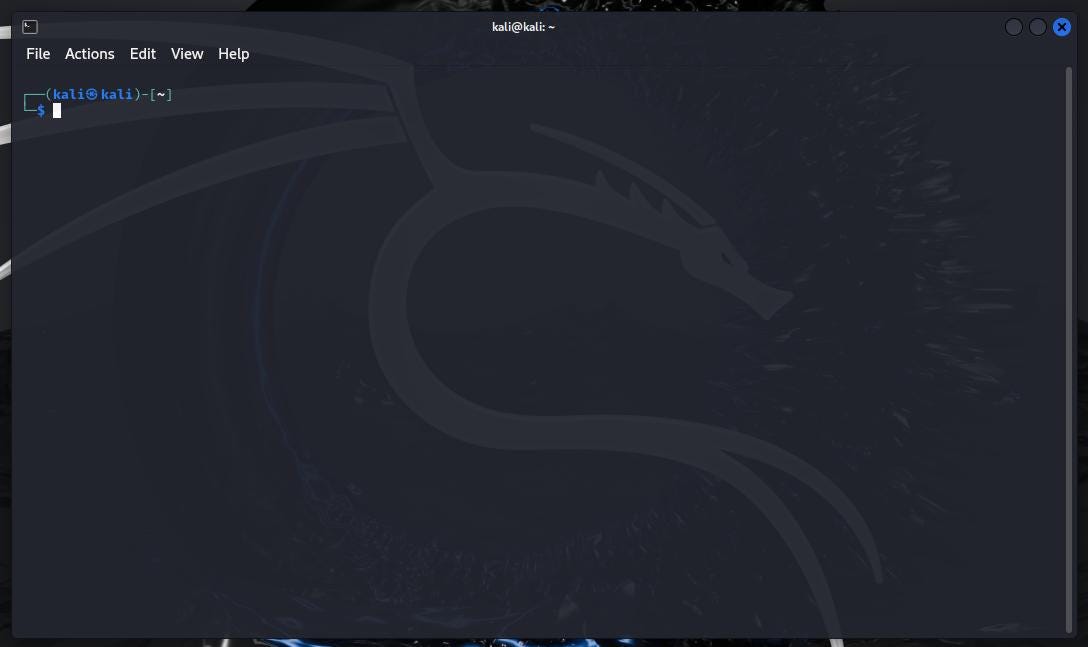Open the View menu
Viewport: 1088px width, 647px height.
(187, 53)
